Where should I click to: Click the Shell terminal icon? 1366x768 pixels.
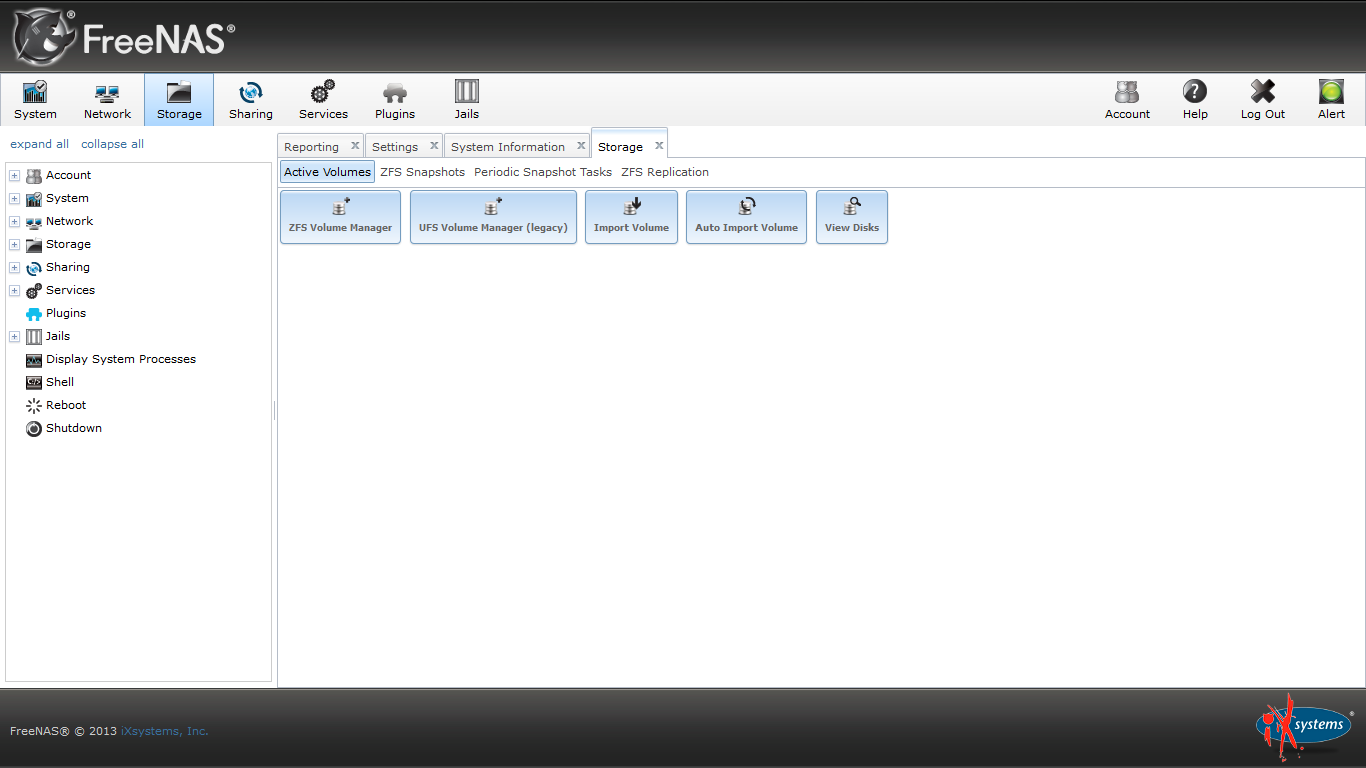tap(34, 383)
